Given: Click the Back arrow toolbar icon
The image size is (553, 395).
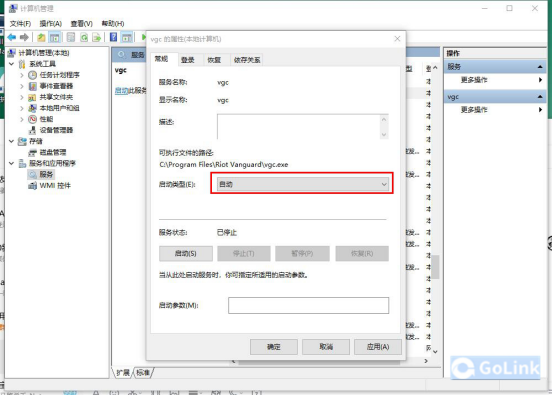Looking at the screenshot, I should pos(12,37).
